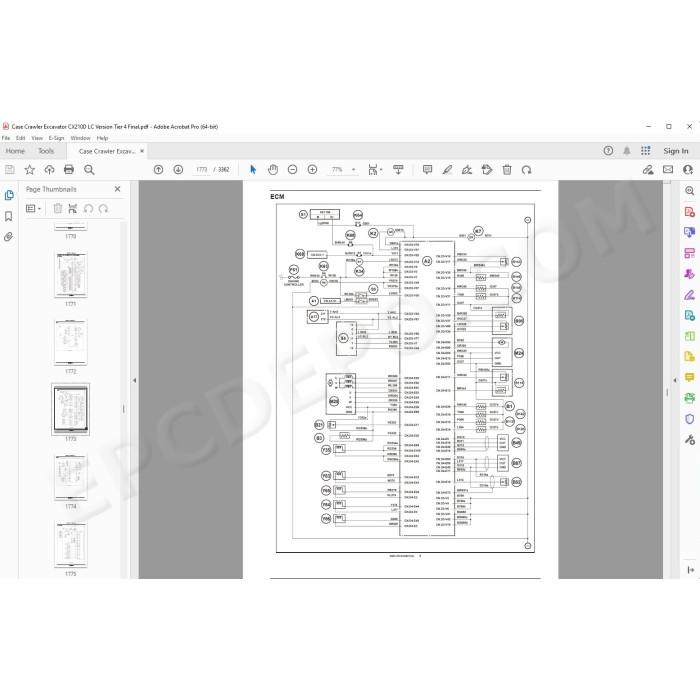Image resolution: width=700 pixels, height=700 pixels.
Task: Select the Highlight pen tool
Action: (x=447, y=170)
